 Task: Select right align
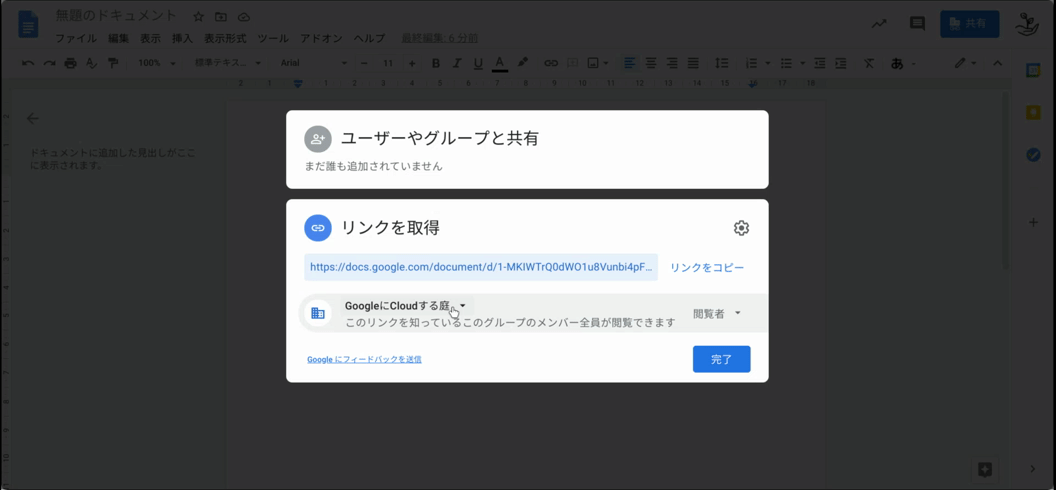(x=671, y=63)
